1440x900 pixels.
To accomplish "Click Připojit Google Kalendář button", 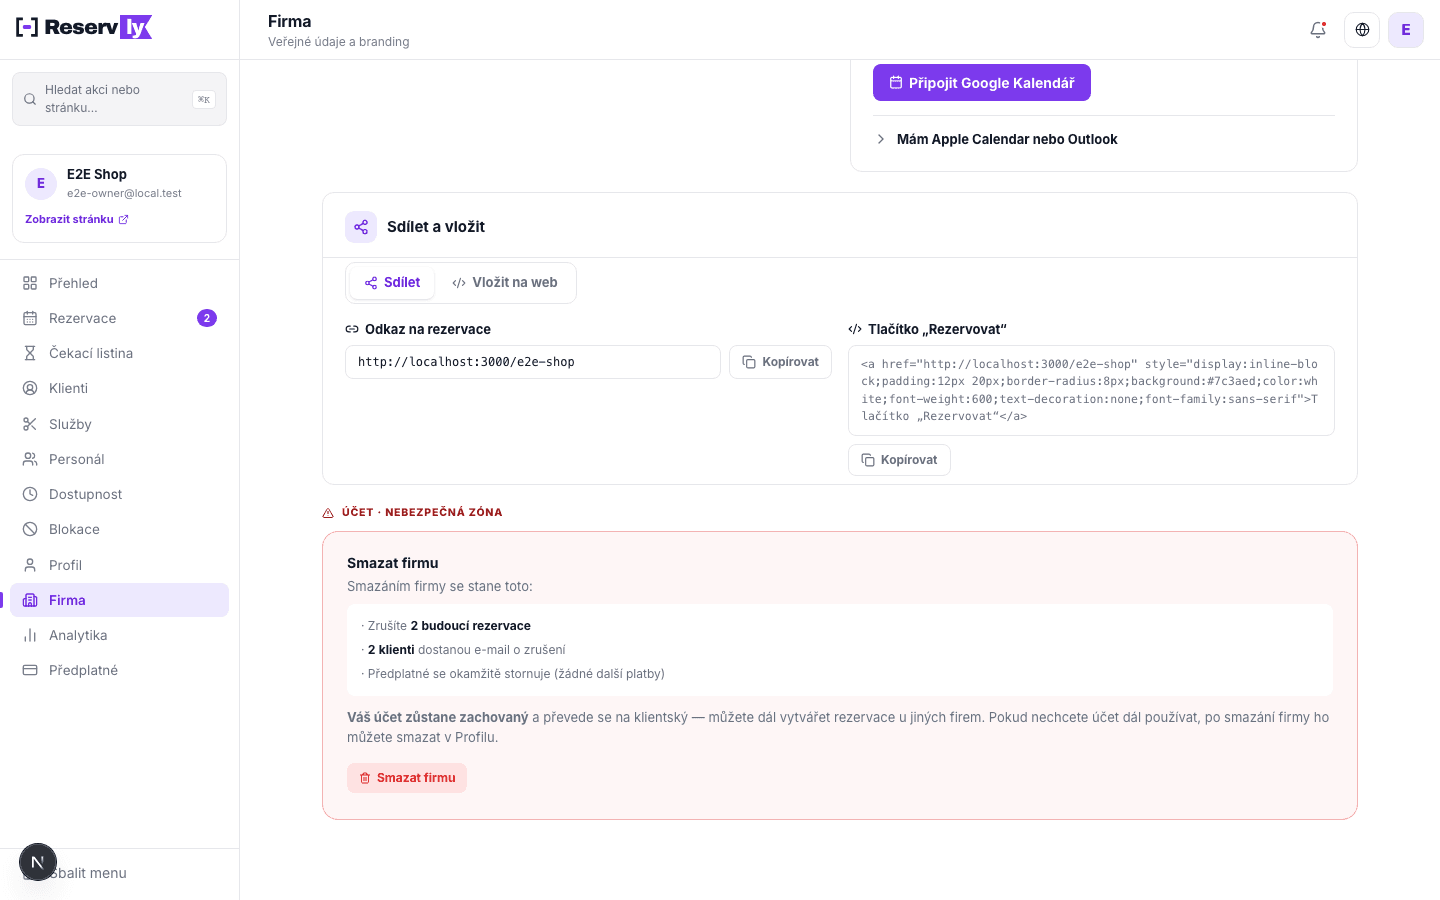I will pyautogui.click(x=982, y=83).
